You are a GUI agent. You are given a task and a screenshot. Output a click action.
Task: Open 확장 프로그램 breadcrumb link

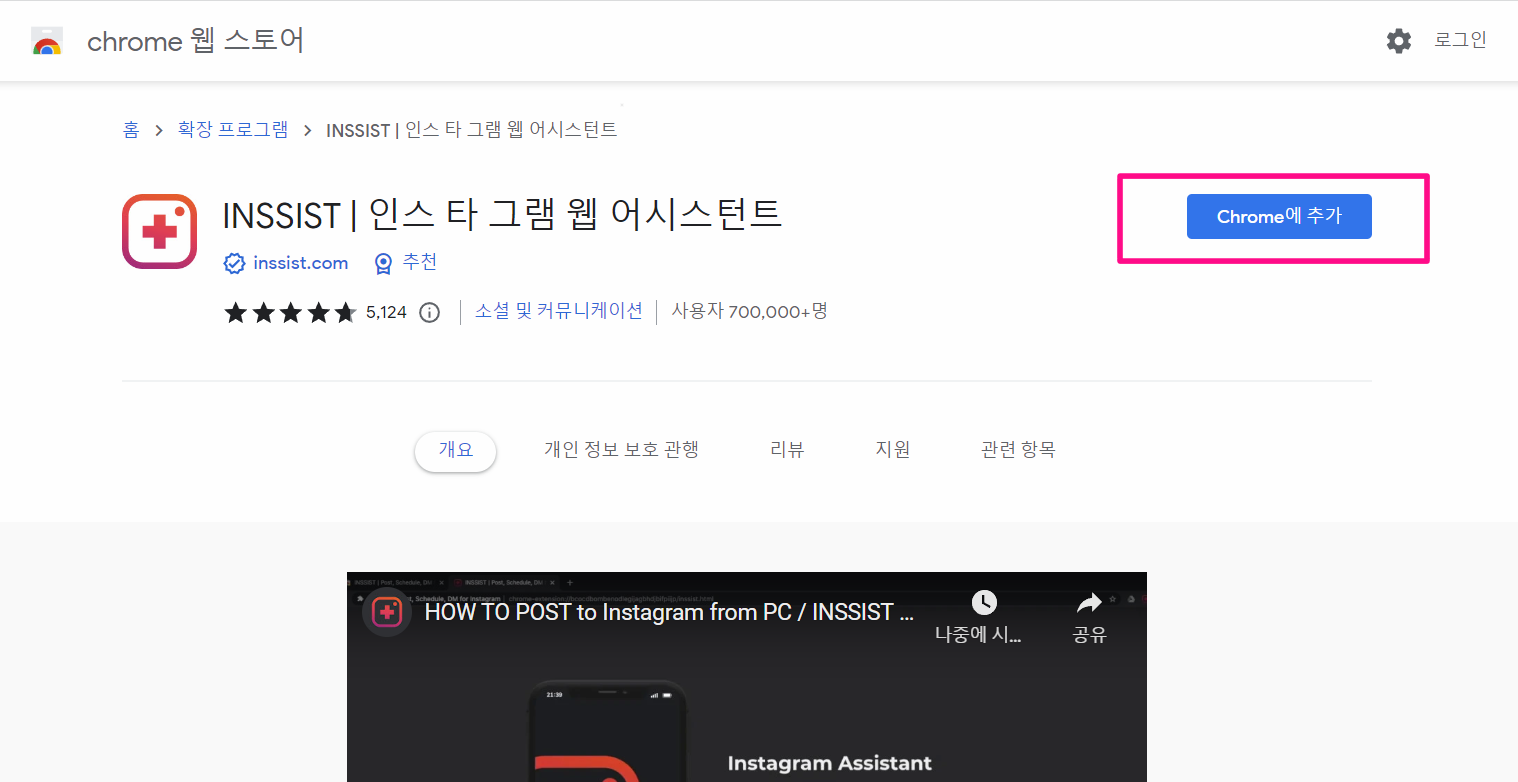click(233, 130)
